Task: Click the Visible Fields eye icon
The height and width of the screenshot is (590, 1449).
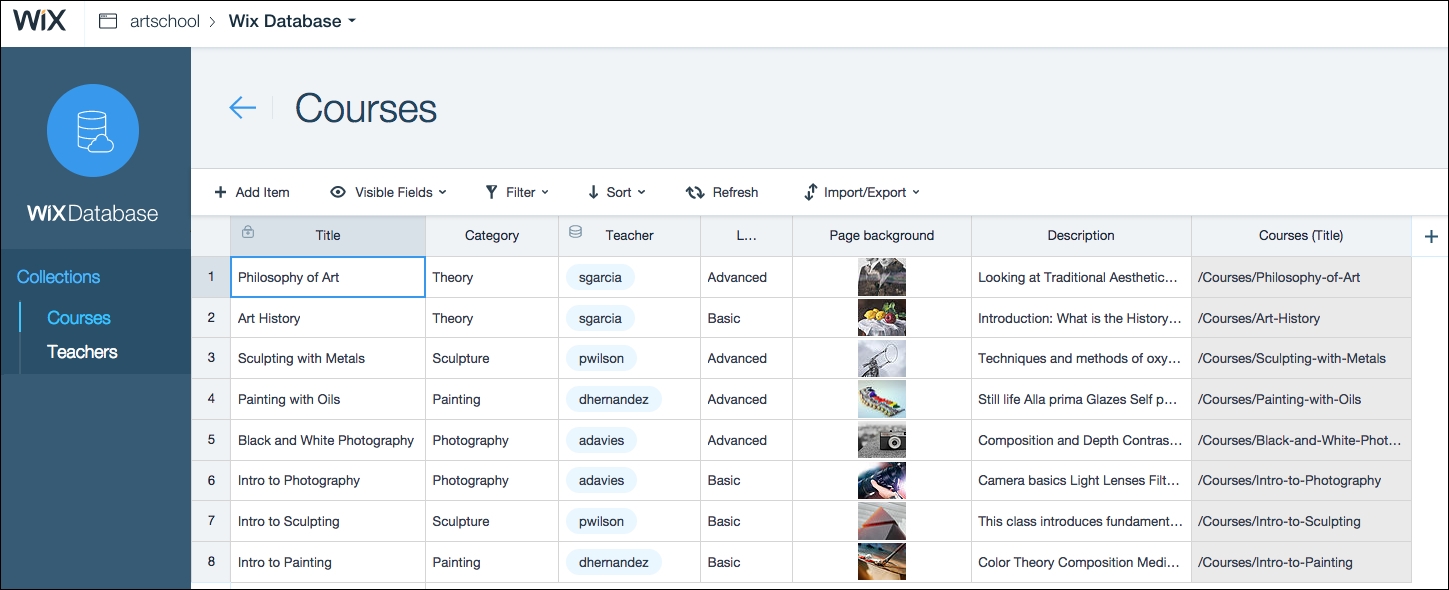Action: point(337,192)
